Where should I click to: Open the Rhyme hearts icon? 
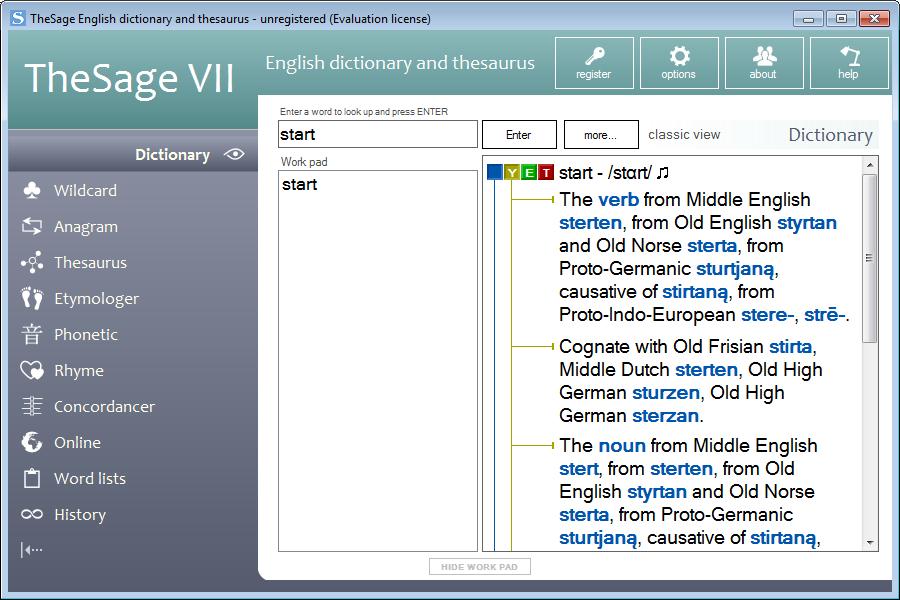coord(32,371)
